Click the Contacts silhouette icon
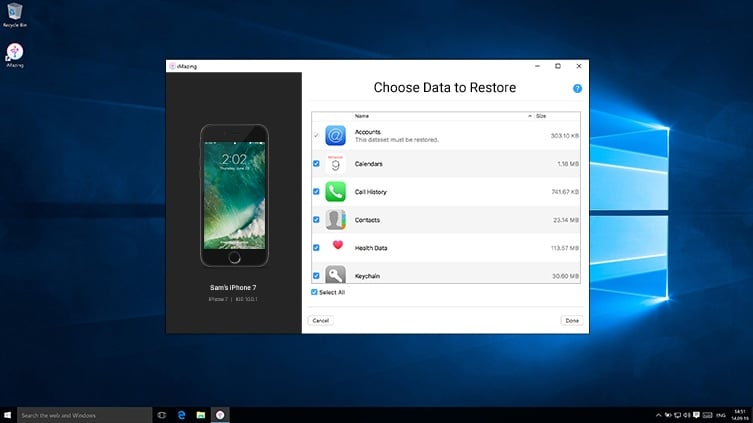Image resolution: width=753 pixels, height=423 pixels. (x=335, y=219)
